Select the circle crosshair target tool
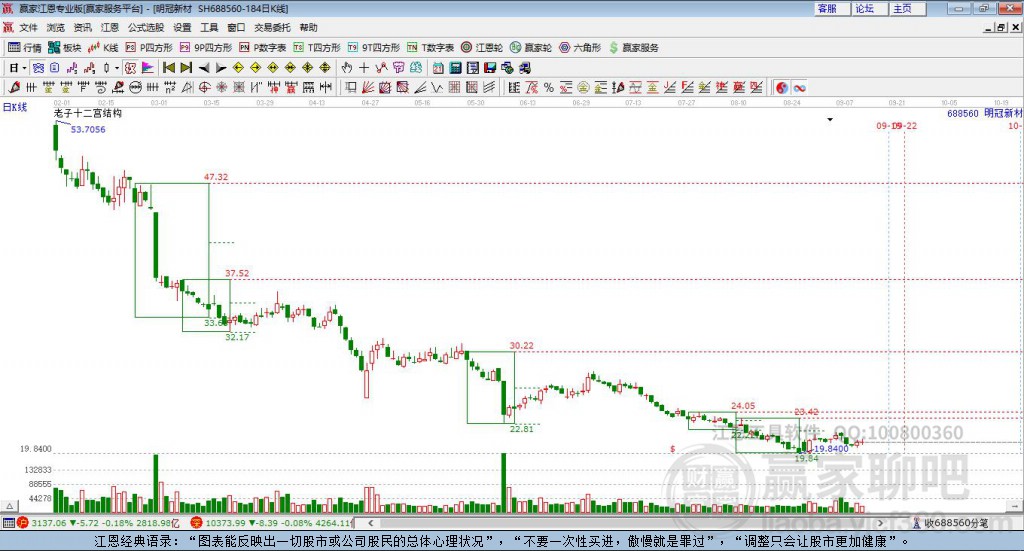Screen dimensions: 1024x551 pos(204,87)
